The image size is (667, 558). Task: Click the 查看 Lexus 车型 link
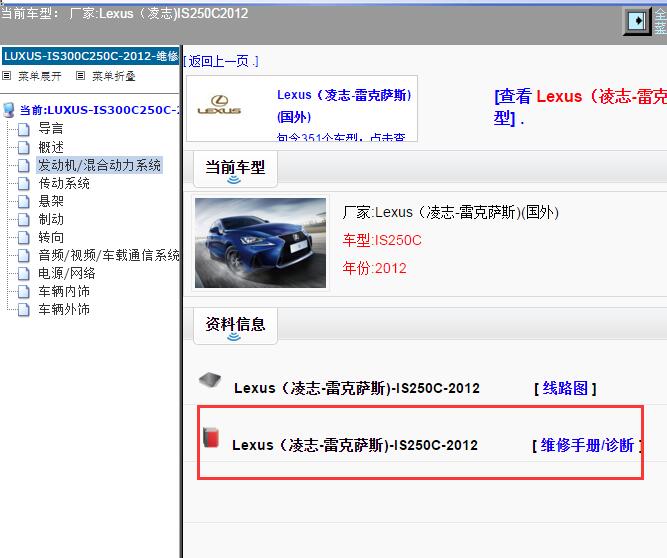pos(580,107)
